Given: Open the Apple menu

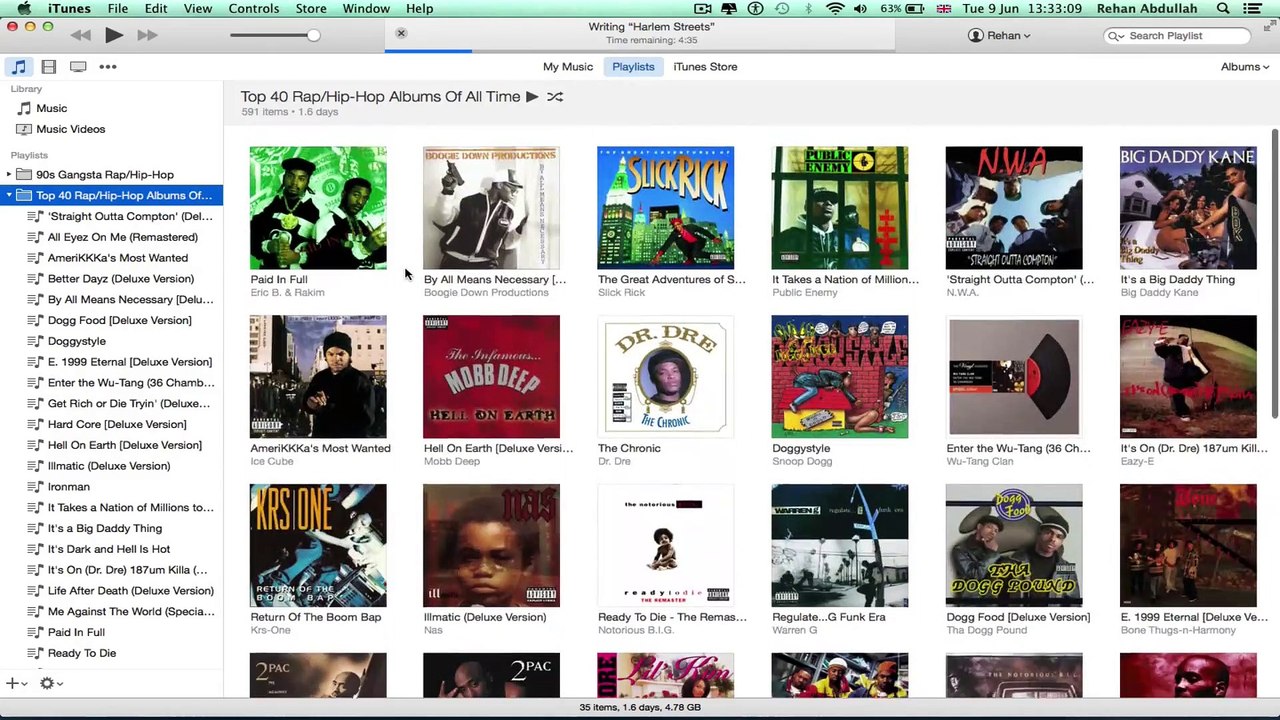Looking at the screenshot, I should tap(23, 9).
